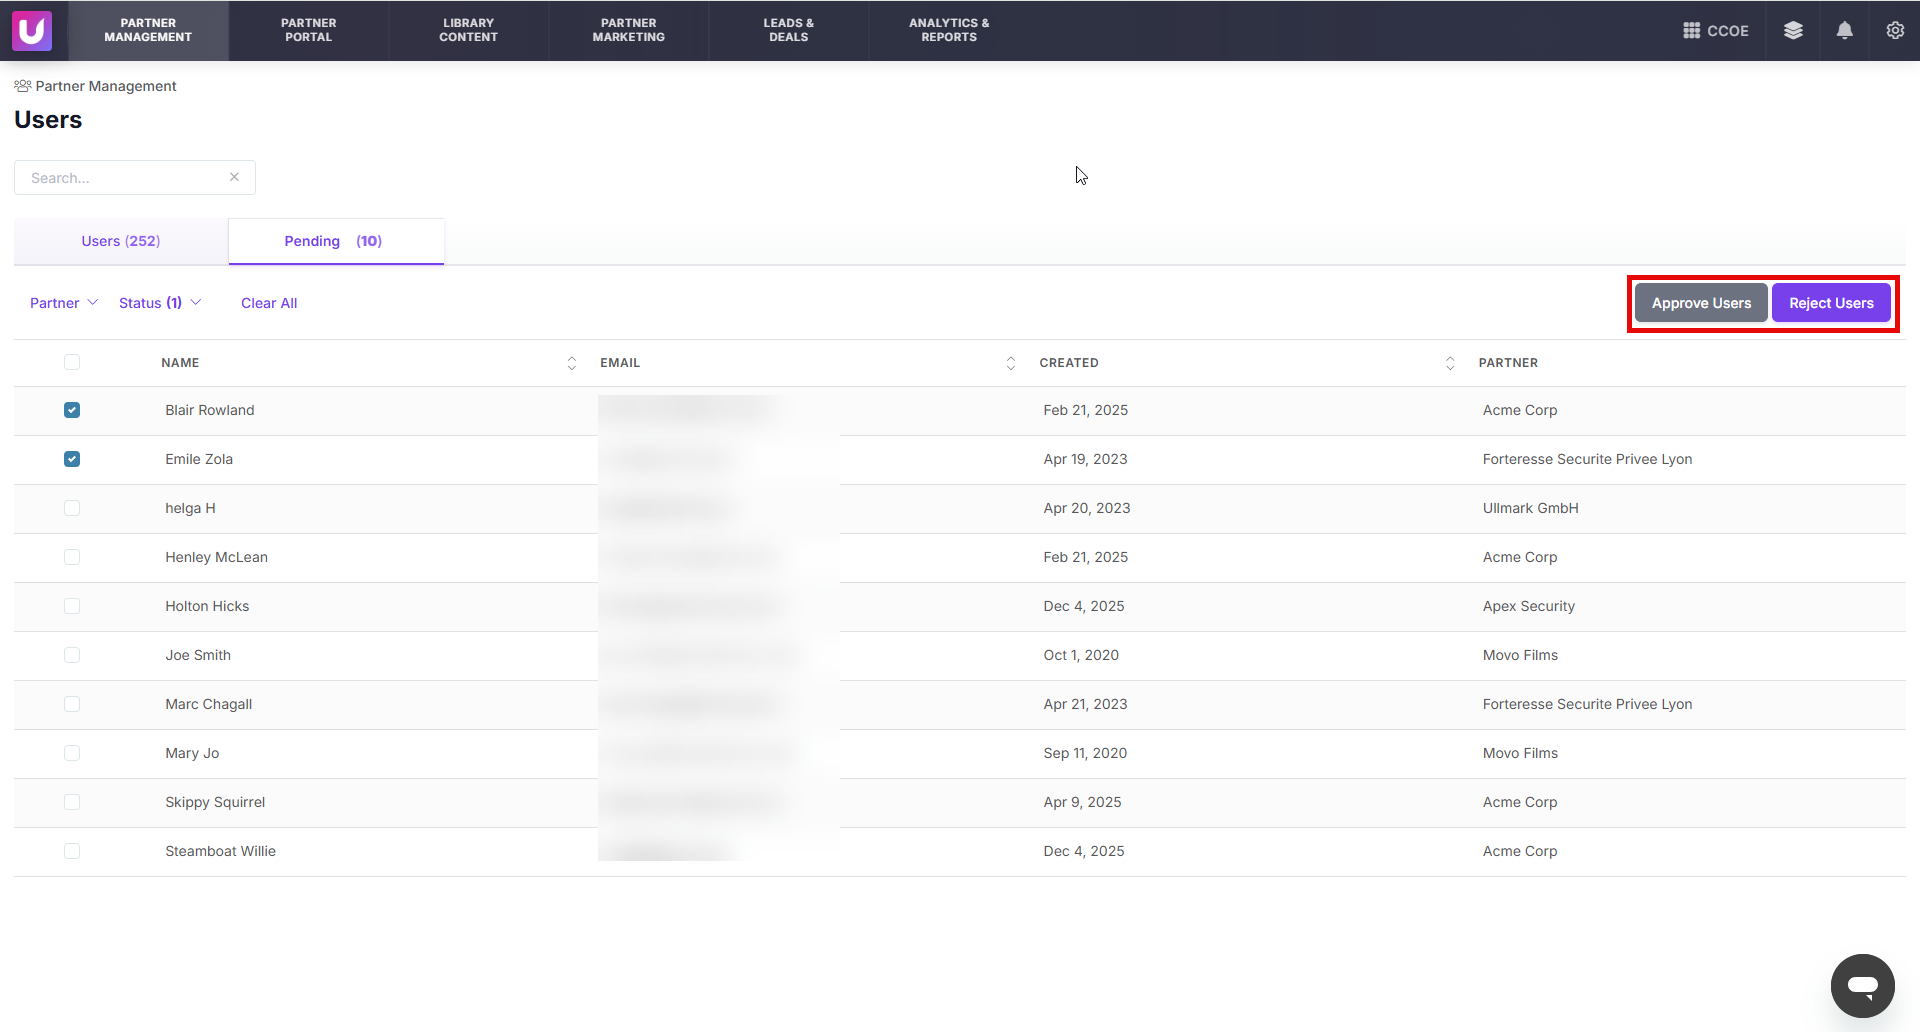This screenshot has height=1032, width=1920.
Task: Open the Partner Management nav menu
Action: pyautogui.click(x=148, y=30)
